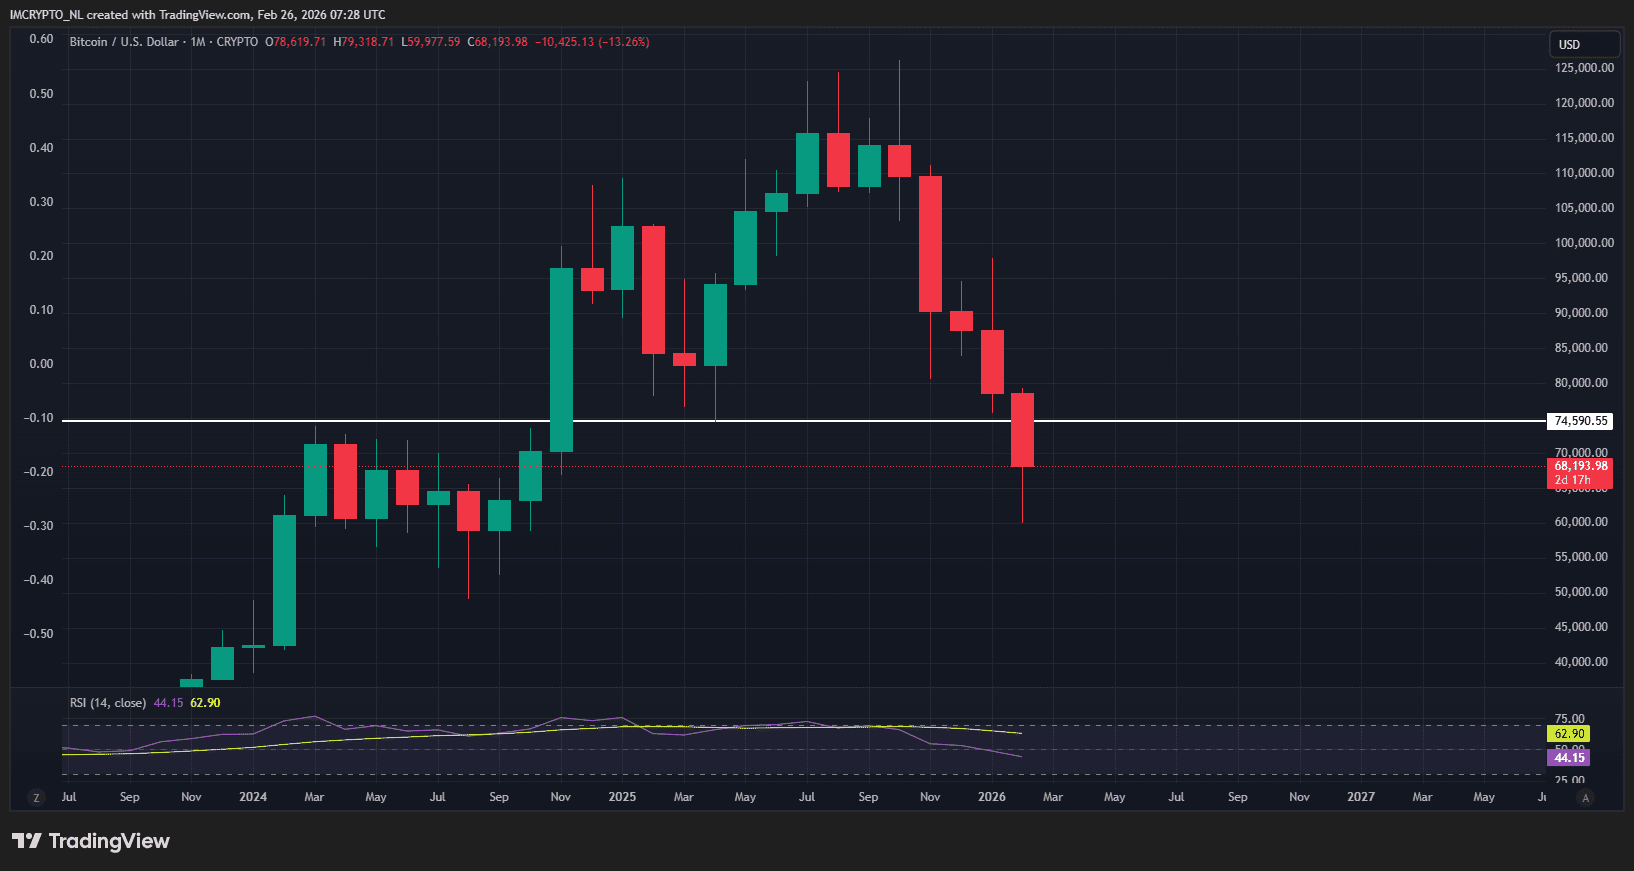This screenshot has width=1634, height=871.
Task: Click the Z timezone icon at bottom-left
Action: pos(37,797)
